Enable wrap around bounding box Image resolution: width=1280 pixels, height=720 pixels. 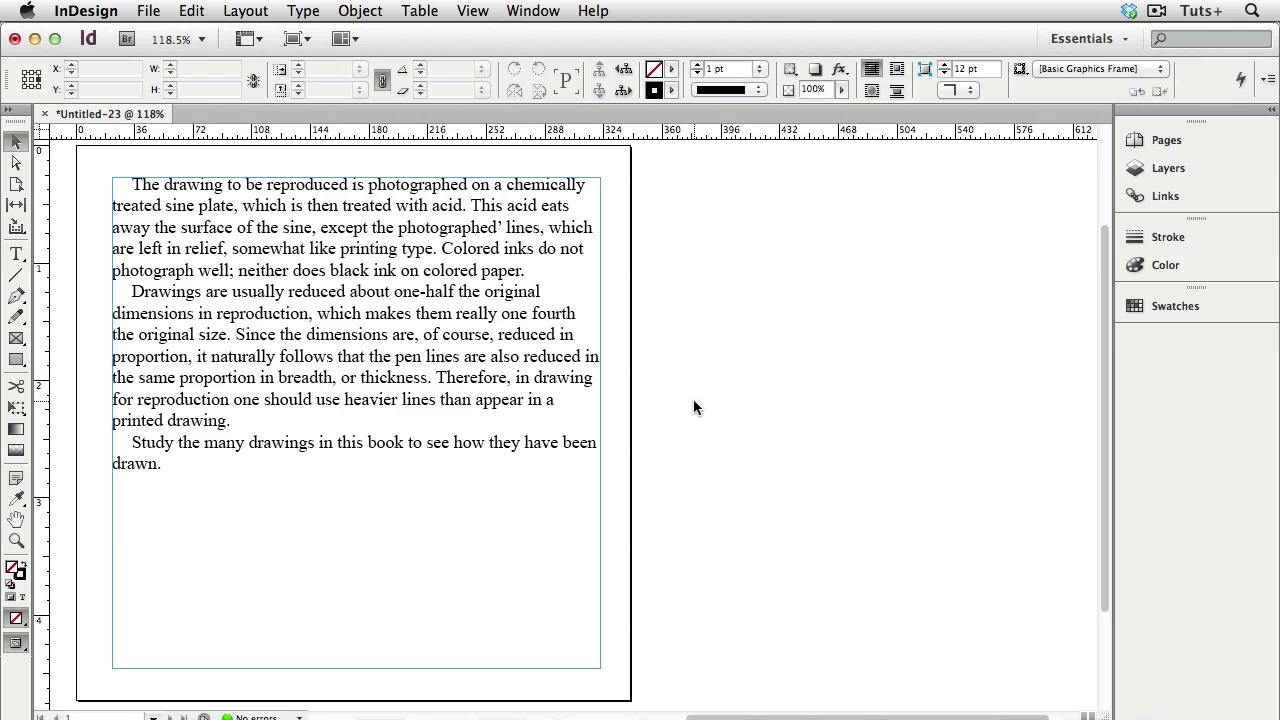897,69
